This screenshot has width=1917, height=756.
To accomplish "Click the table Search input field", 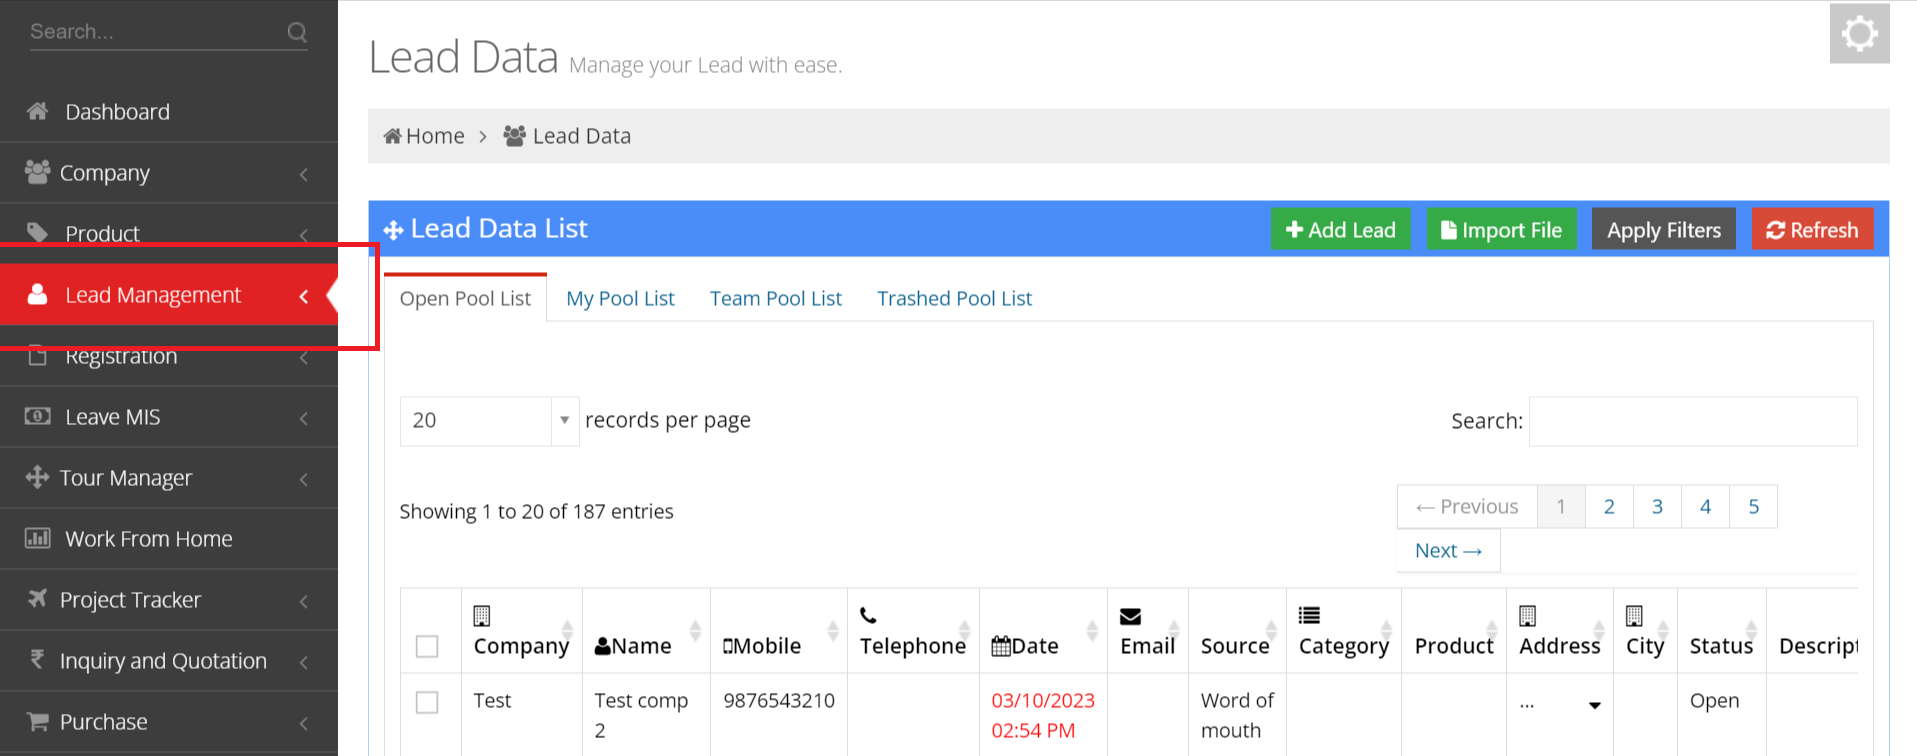I will [1692, 421].
